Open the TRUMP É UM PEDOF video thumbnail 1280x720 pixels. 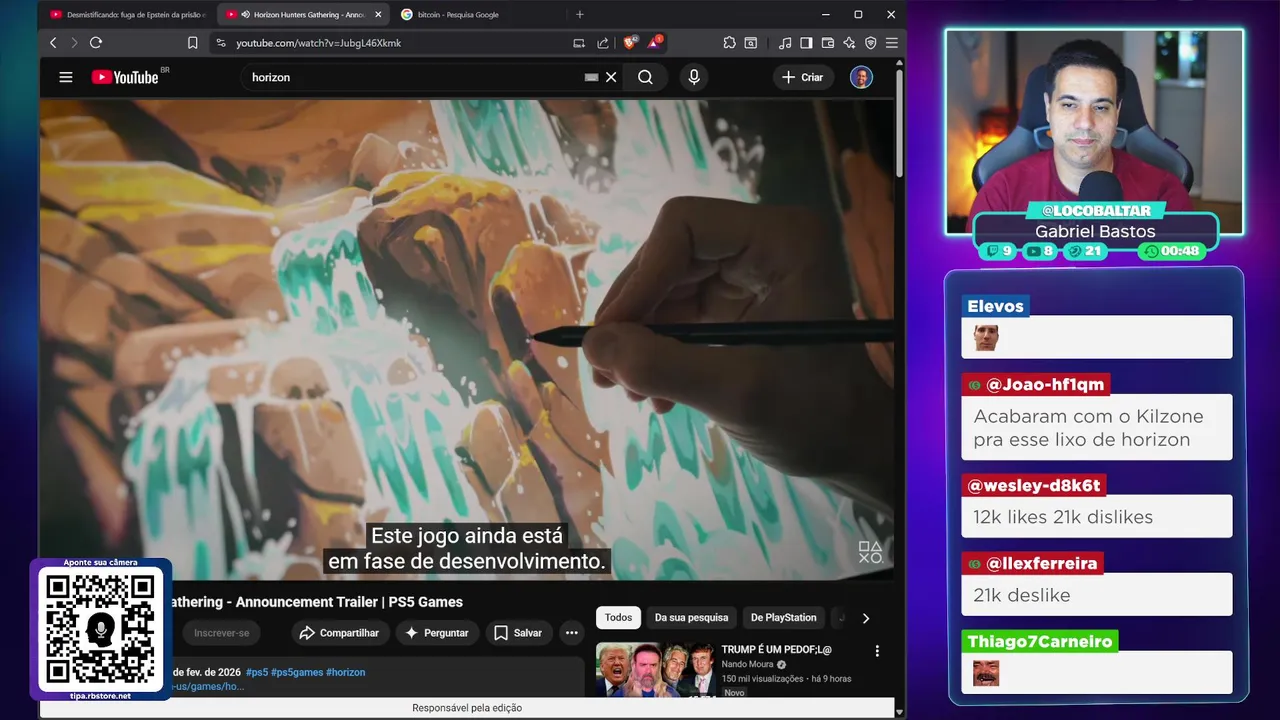(x=655, y=669)
